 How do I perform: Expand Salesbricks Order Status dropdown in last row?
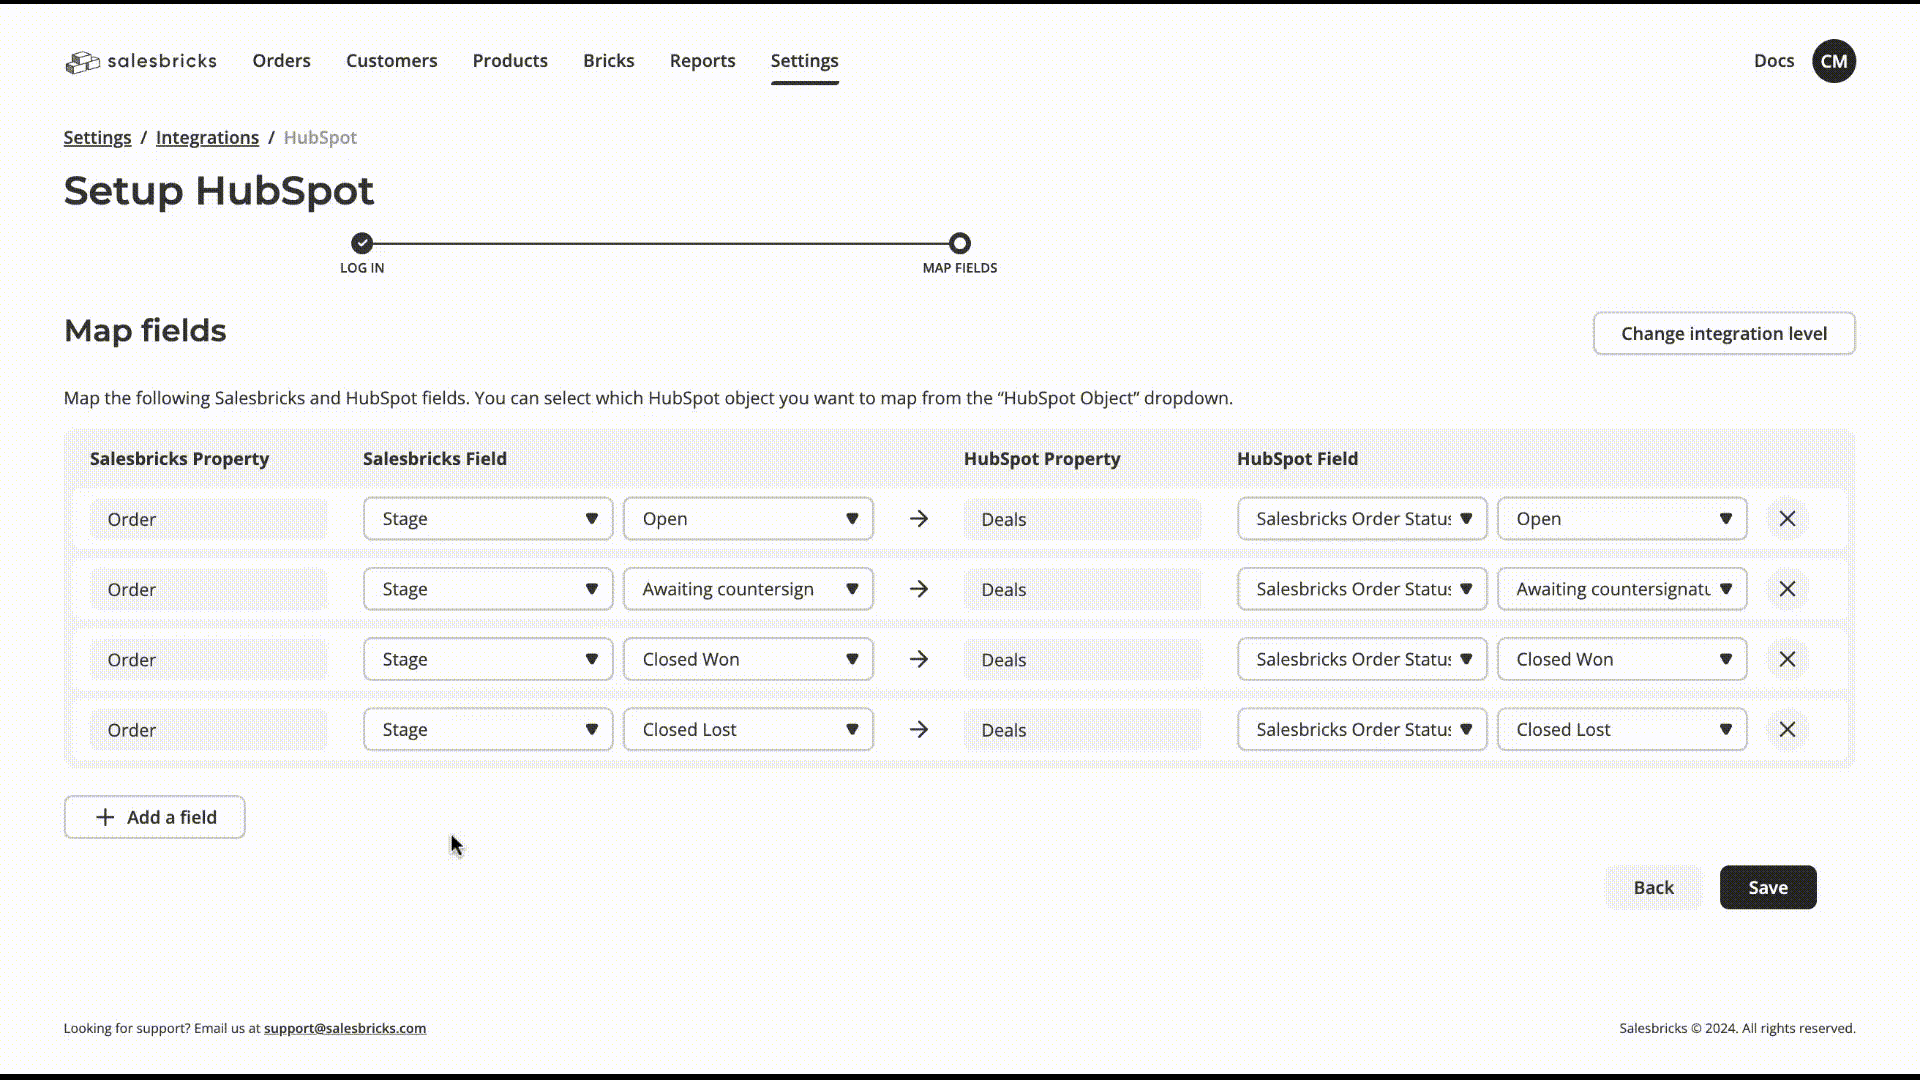(1361, 730)
